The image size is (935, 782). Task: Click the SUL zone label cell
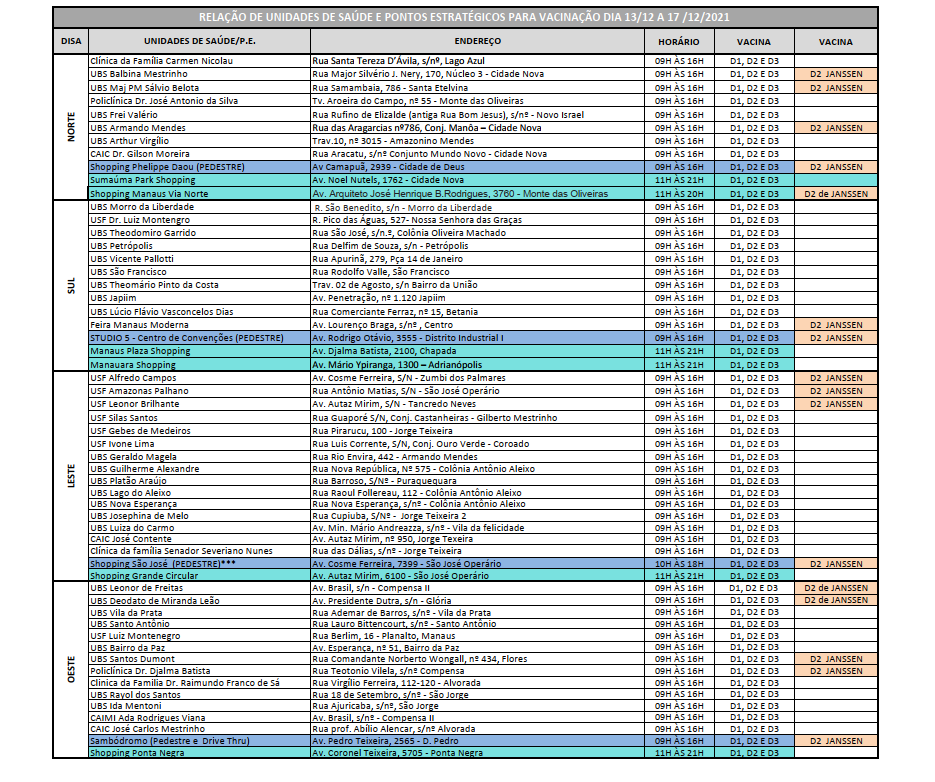click(71, 286)
